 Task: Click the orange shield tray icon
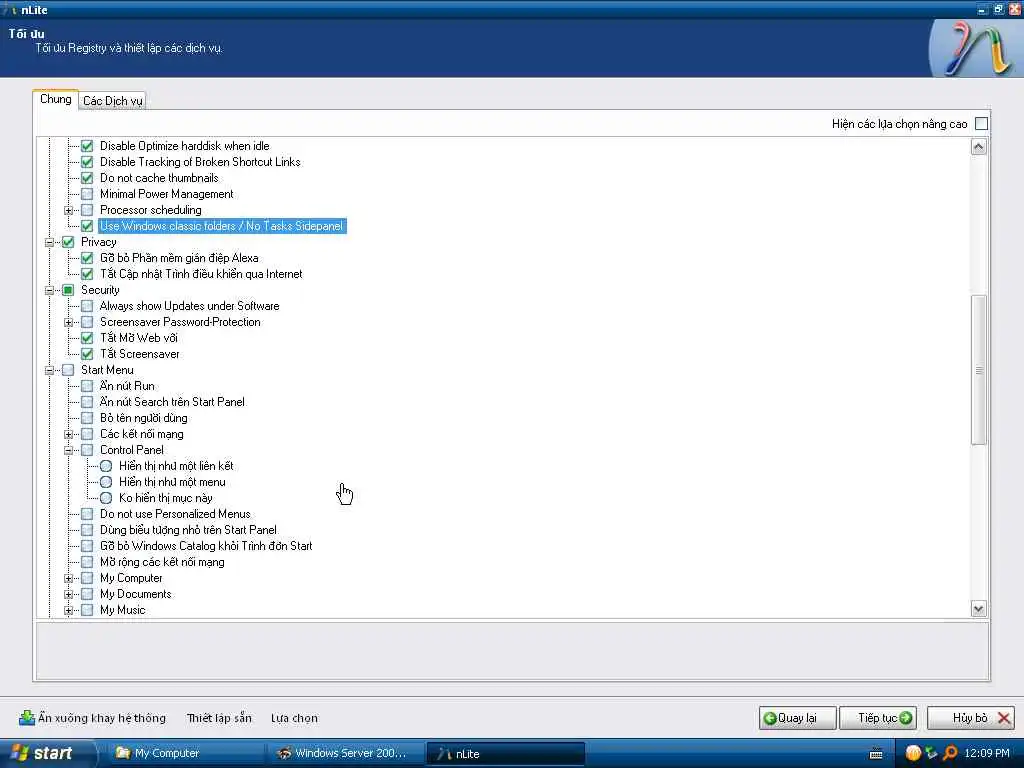click(913, 753)
